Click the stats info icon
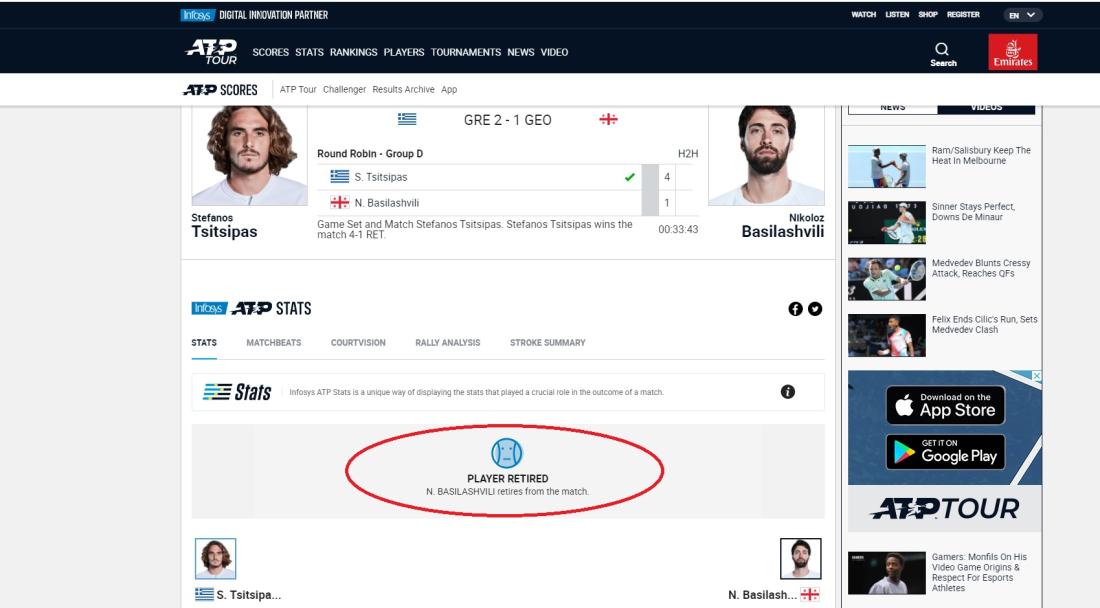This screenshot has width=1100, height=608. click(788, 392)
